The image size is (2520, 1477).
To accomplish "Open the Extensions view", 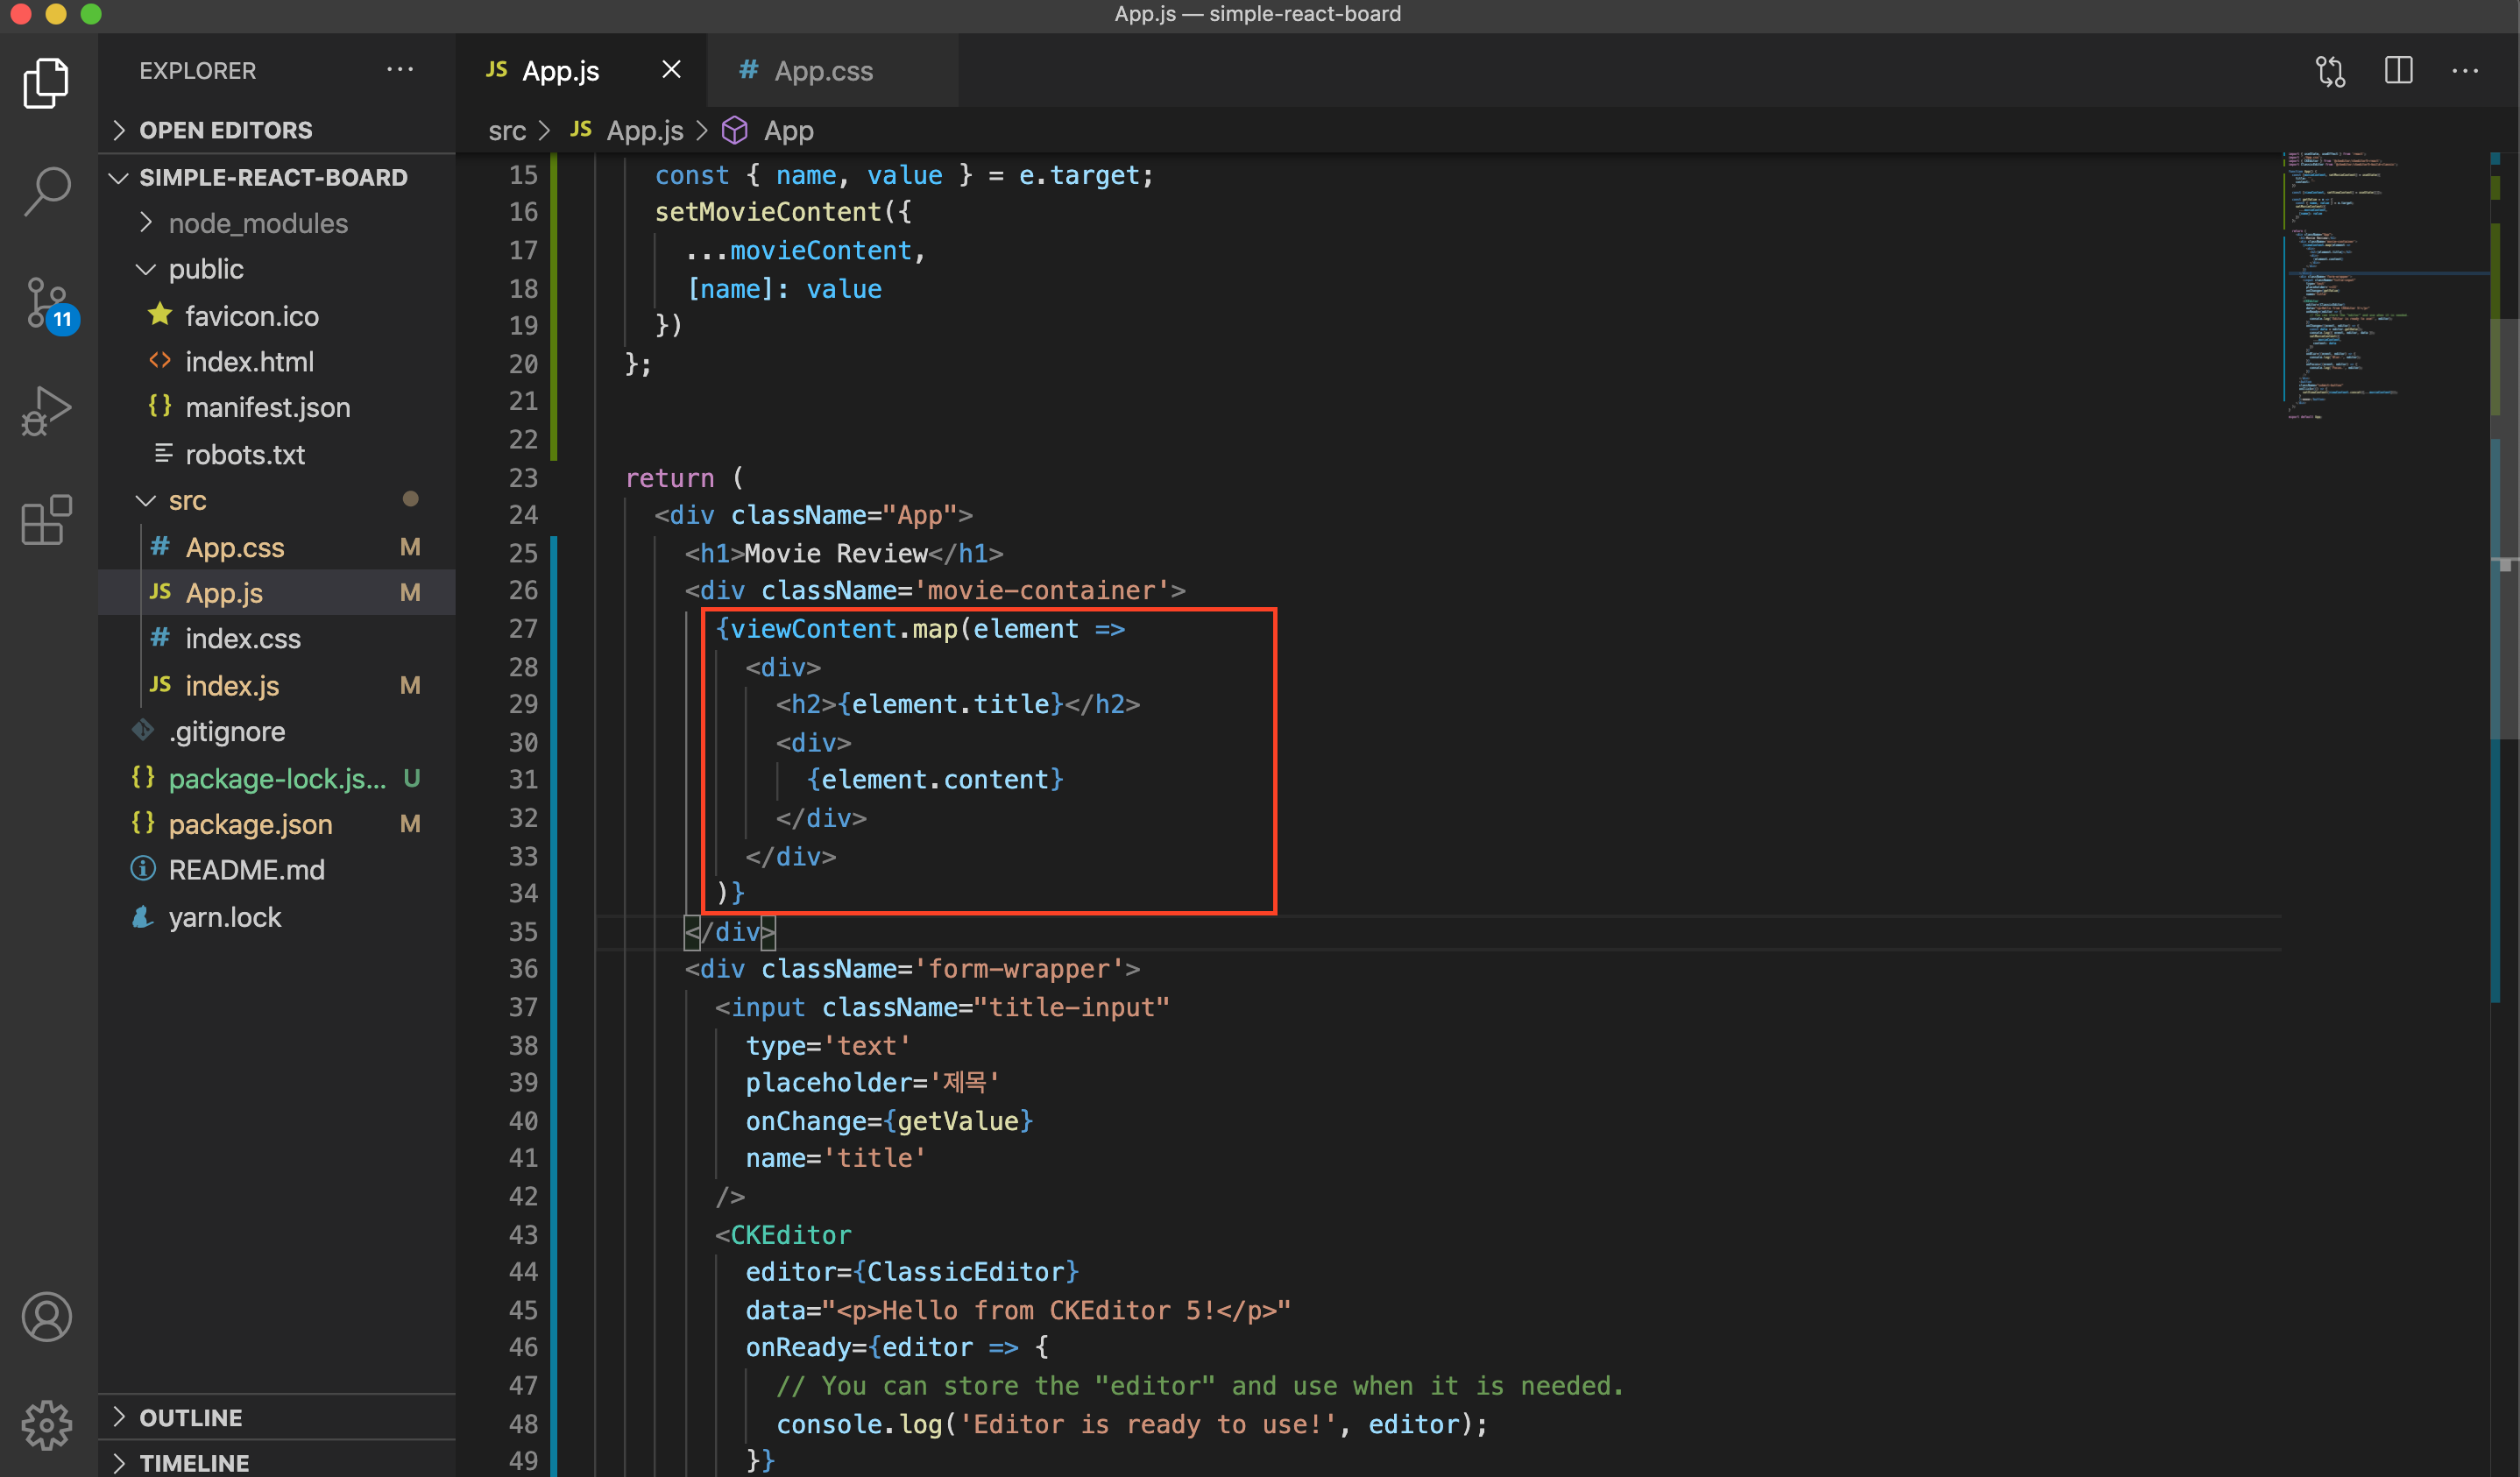I will point(47,520).
